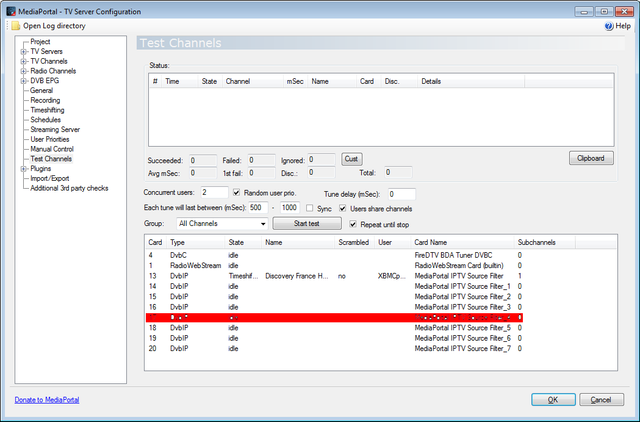Enable the Sync checkbox
The width and height of the screenshot is (640, 422).
[309, 208]
